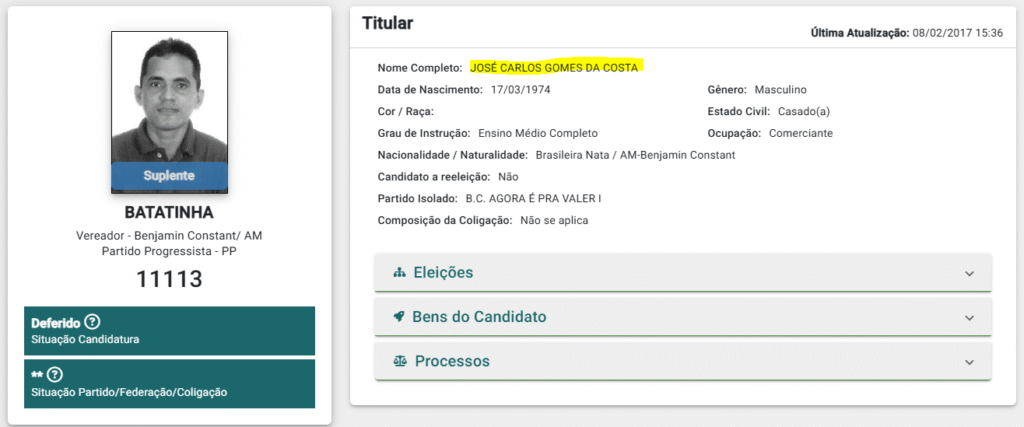This screenshot has width=1024, height=427.
Task: Select the Eleições panel title
Action: click(443, 272)
